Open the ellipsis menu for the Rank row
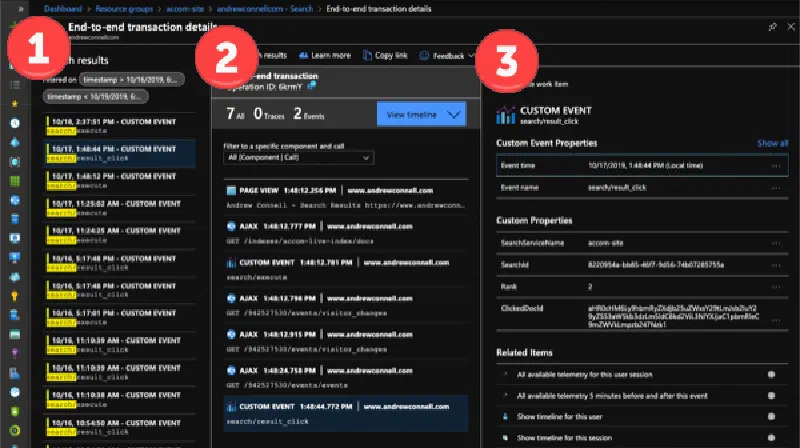This screenshot has height=448, width=800. click(x=776, y=287)
